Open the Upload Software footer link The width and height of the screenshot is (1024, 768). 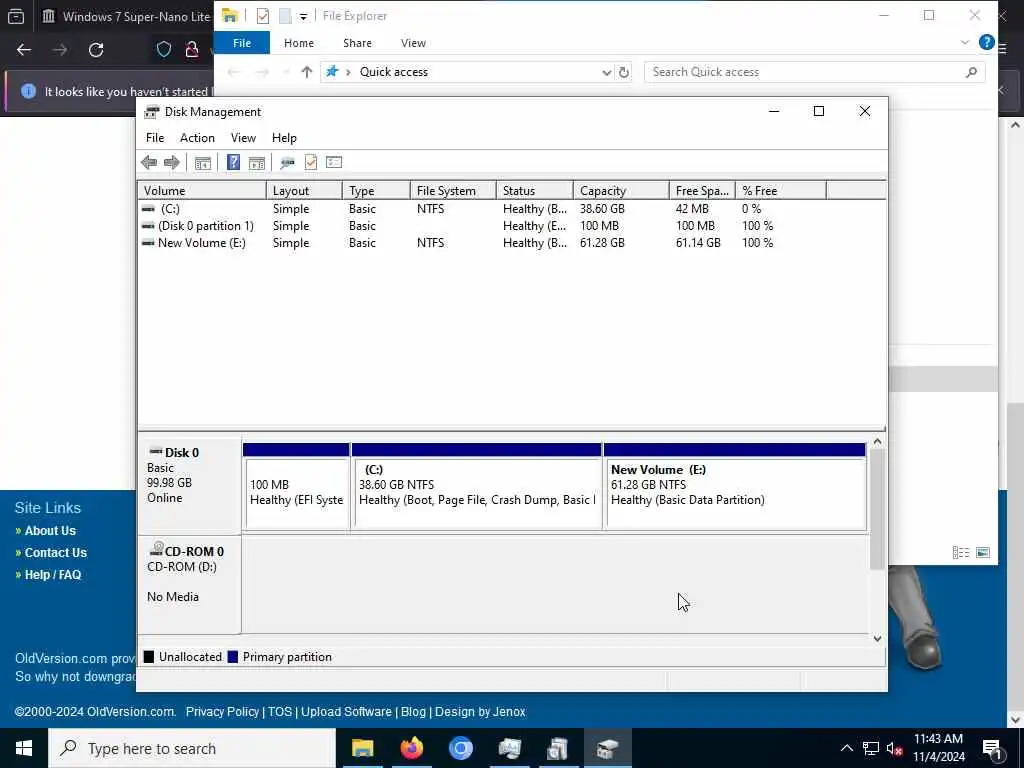pyautogui.click(x=346, y=712)
